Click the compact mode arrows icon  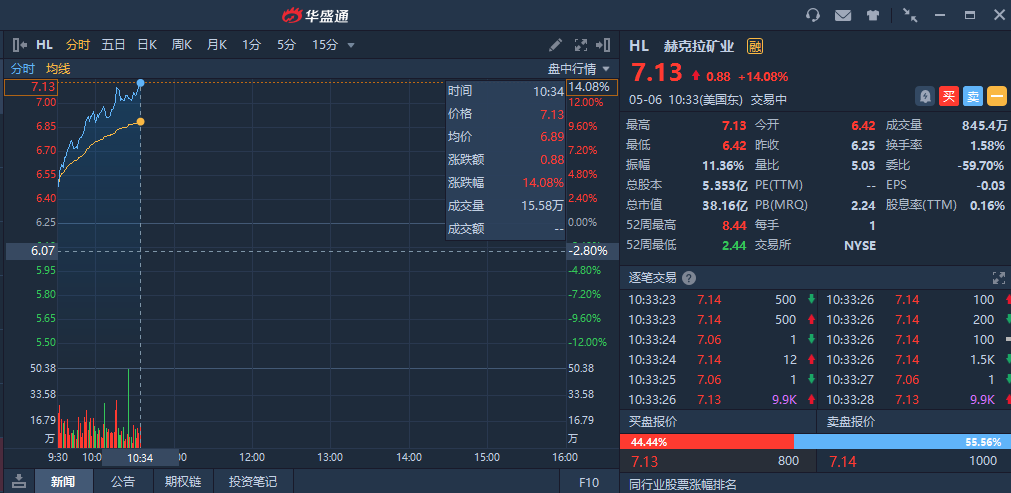909,15
